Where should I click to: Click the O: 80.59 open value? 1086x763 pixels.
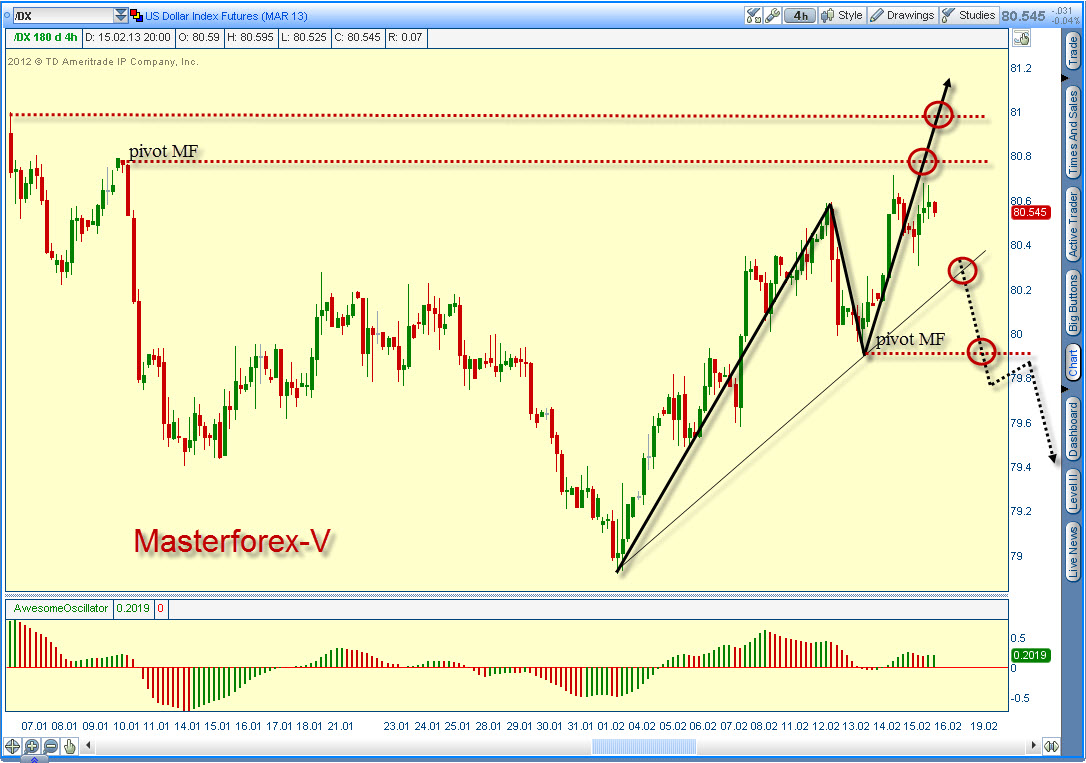[x=199, y=37]
